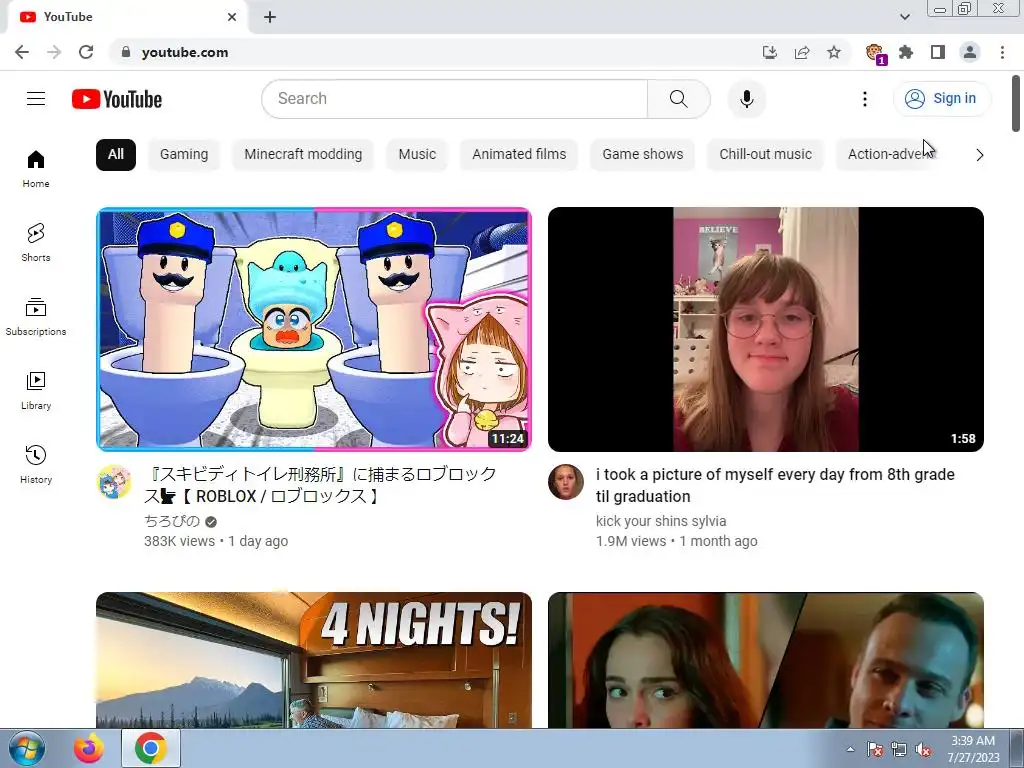
Task: Expand the tab search dropdown arrow
Action: [904, 17]
